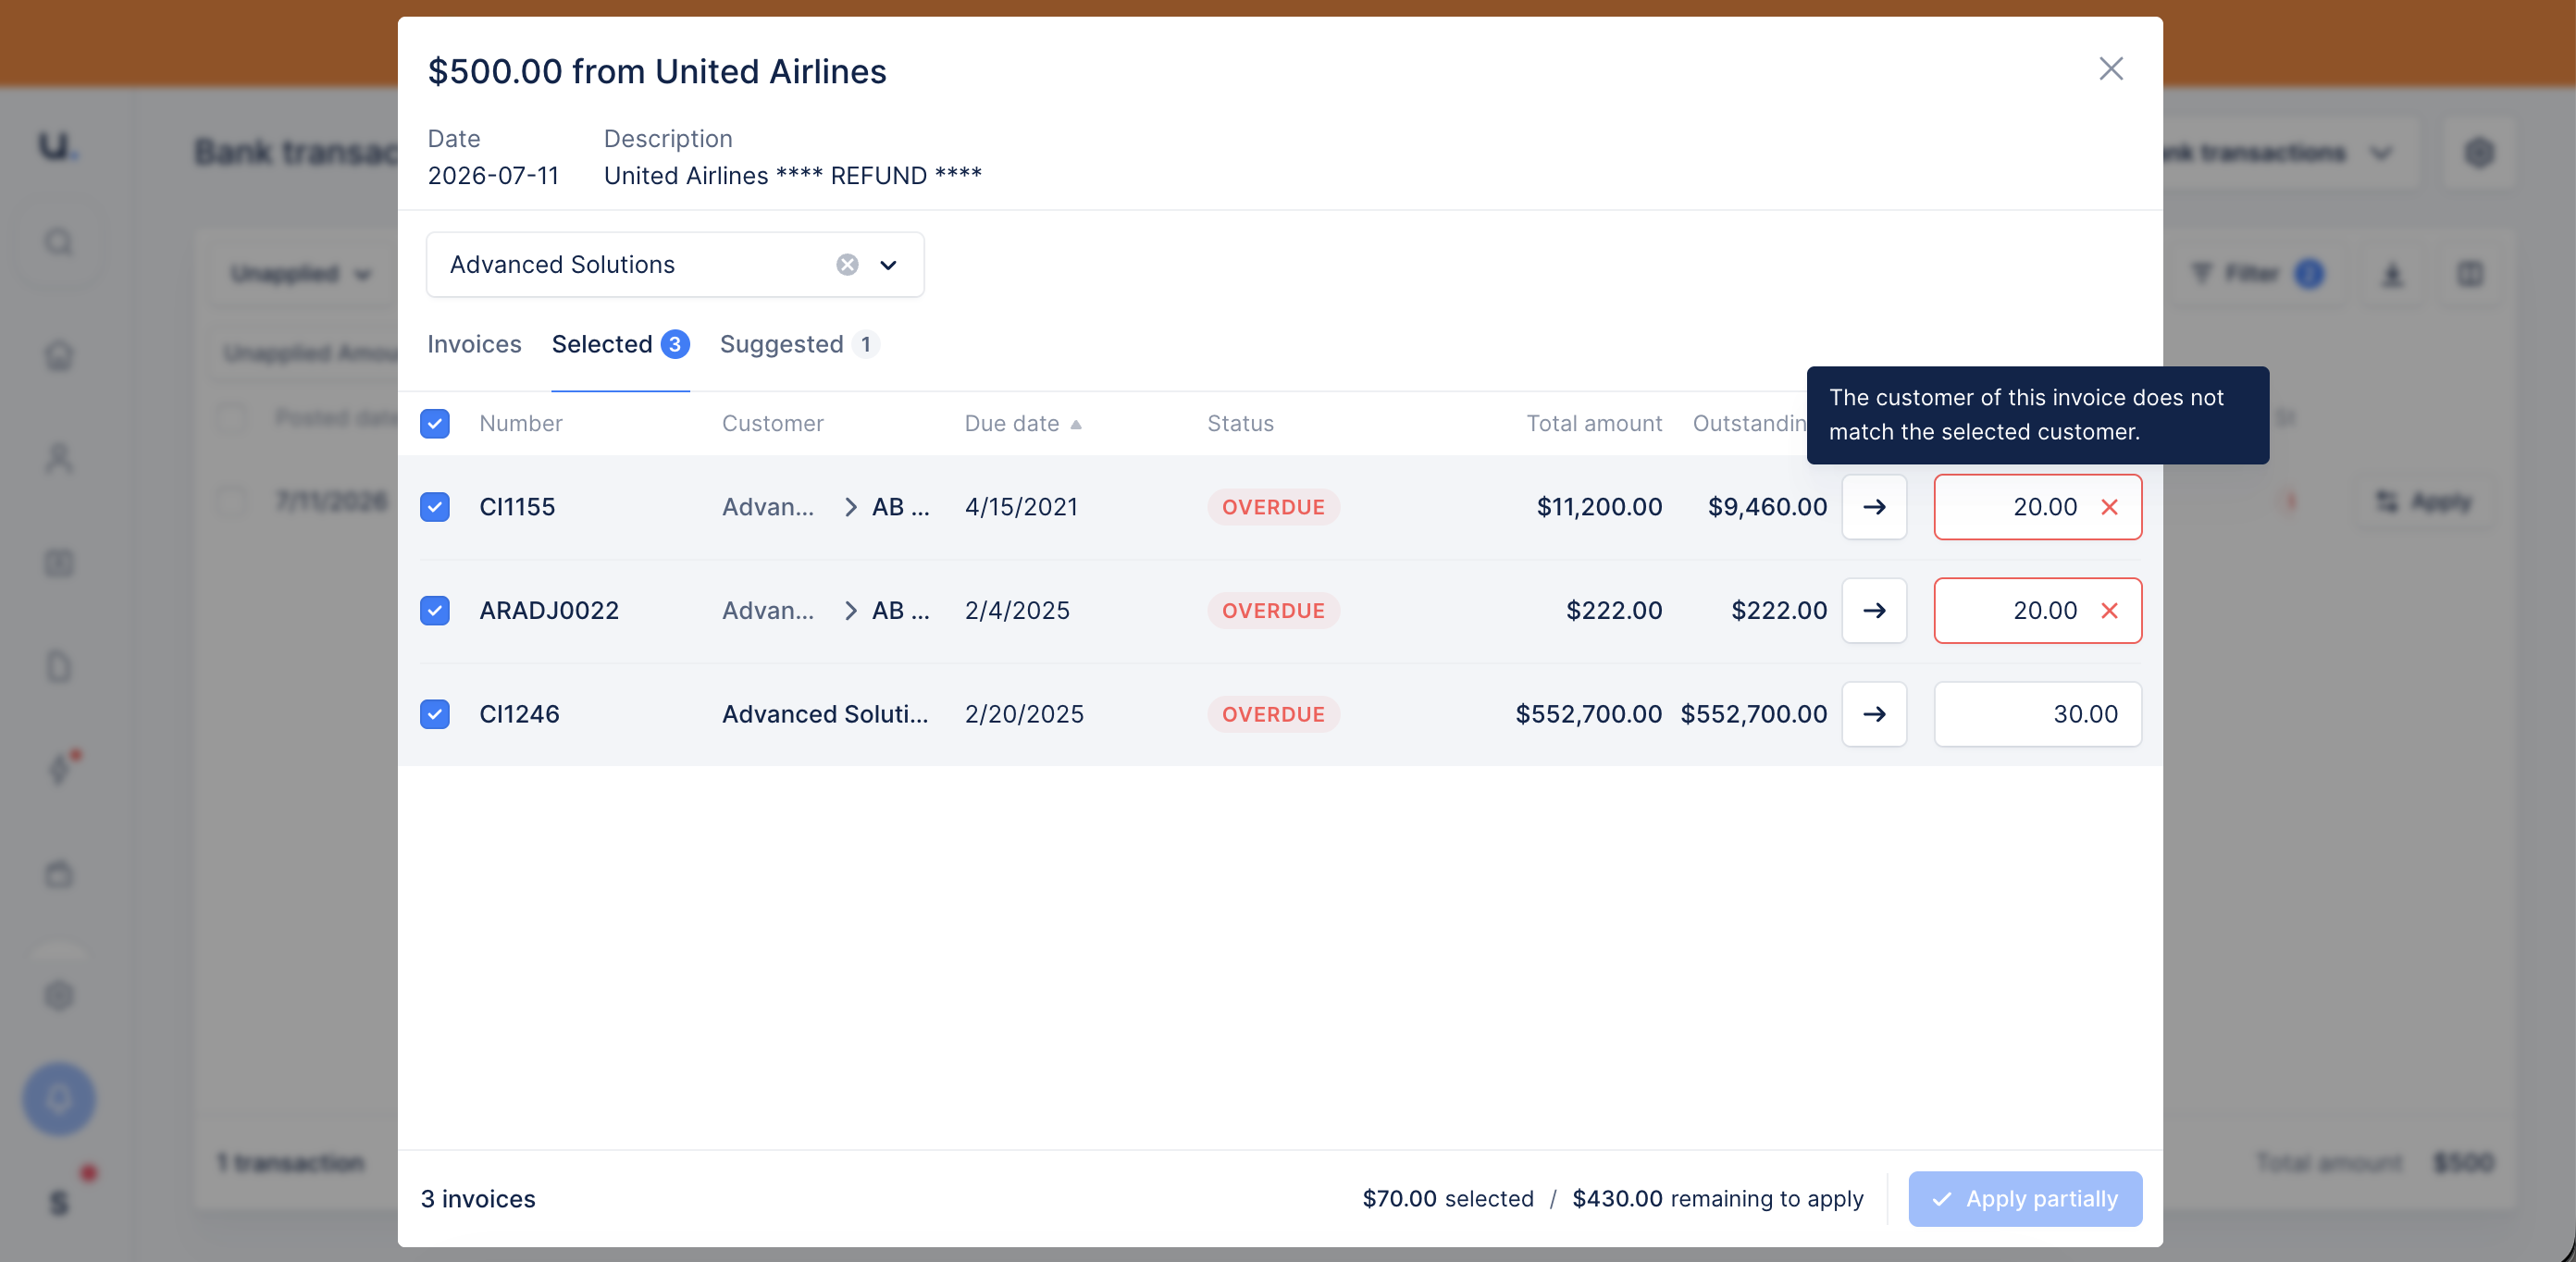Screen dimensions: 2576x1262
Task: Click the Advanced Soluti... customer on CI1246
Action: [825, 715]
